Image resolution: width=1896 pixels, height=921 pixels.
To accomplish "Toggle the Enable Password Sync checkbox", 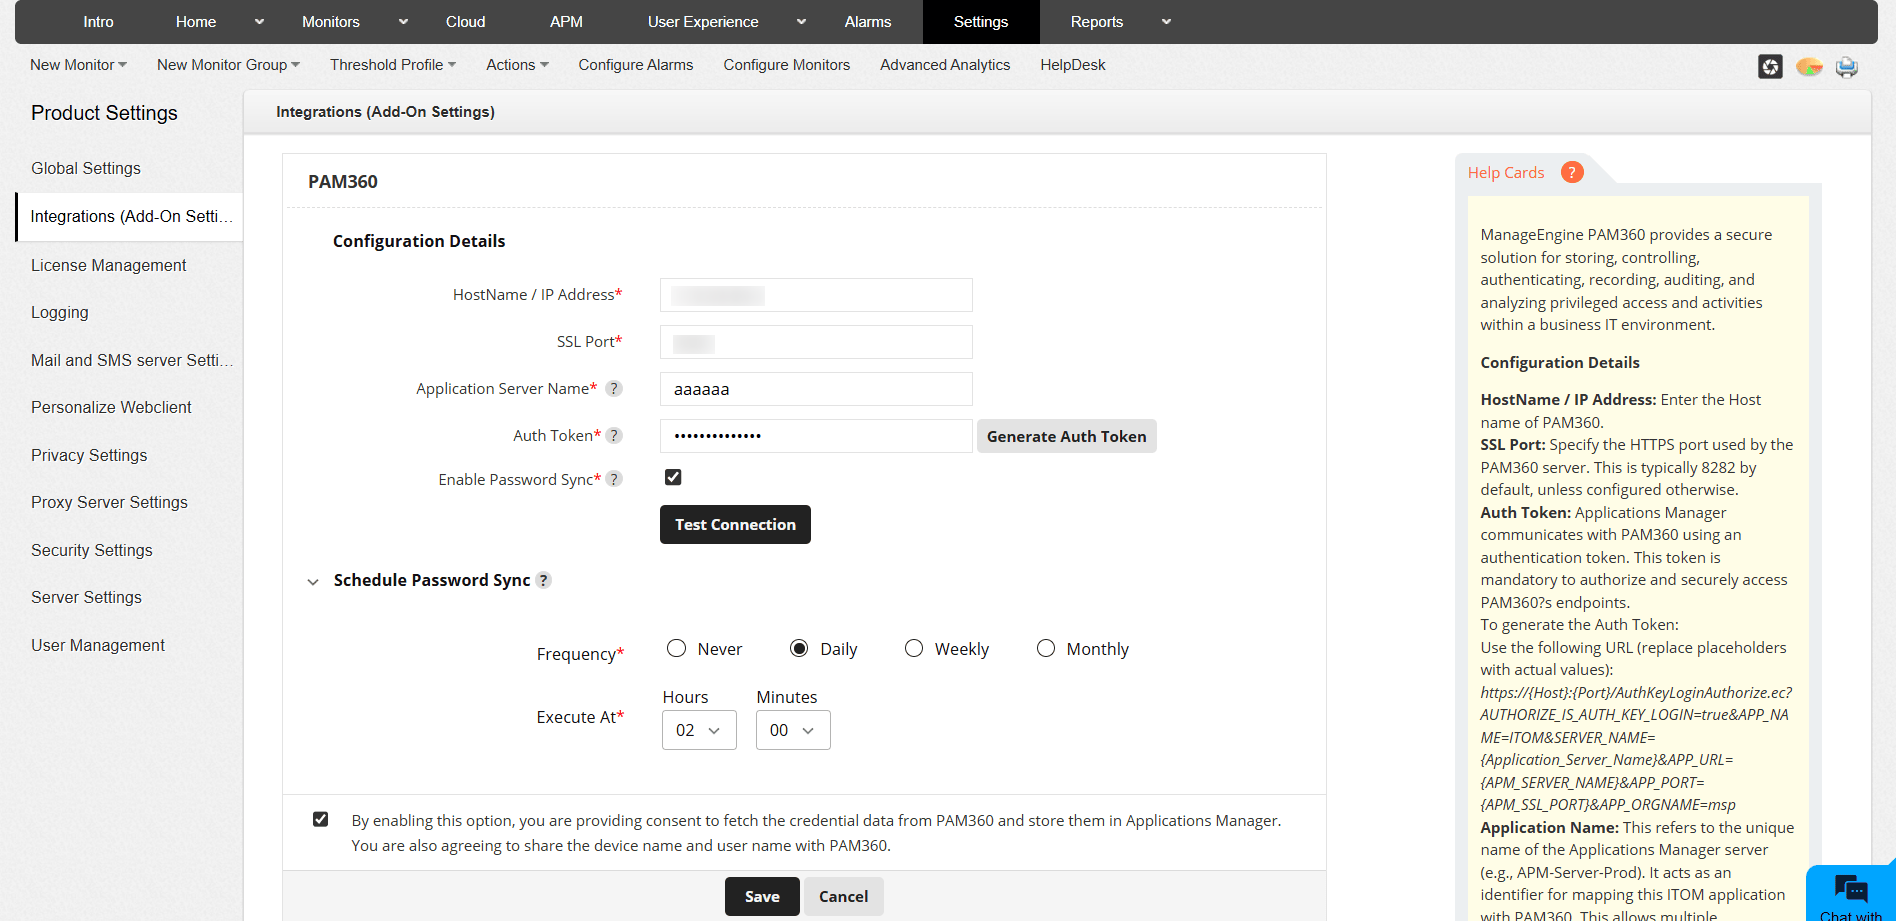I will [673, 477].
